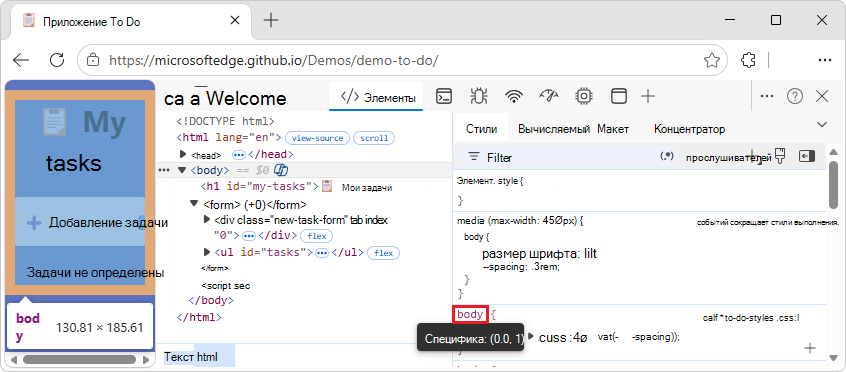Click the paintbrush icon in Styles toolbar

pyautogui.click(x=779, y=157)
